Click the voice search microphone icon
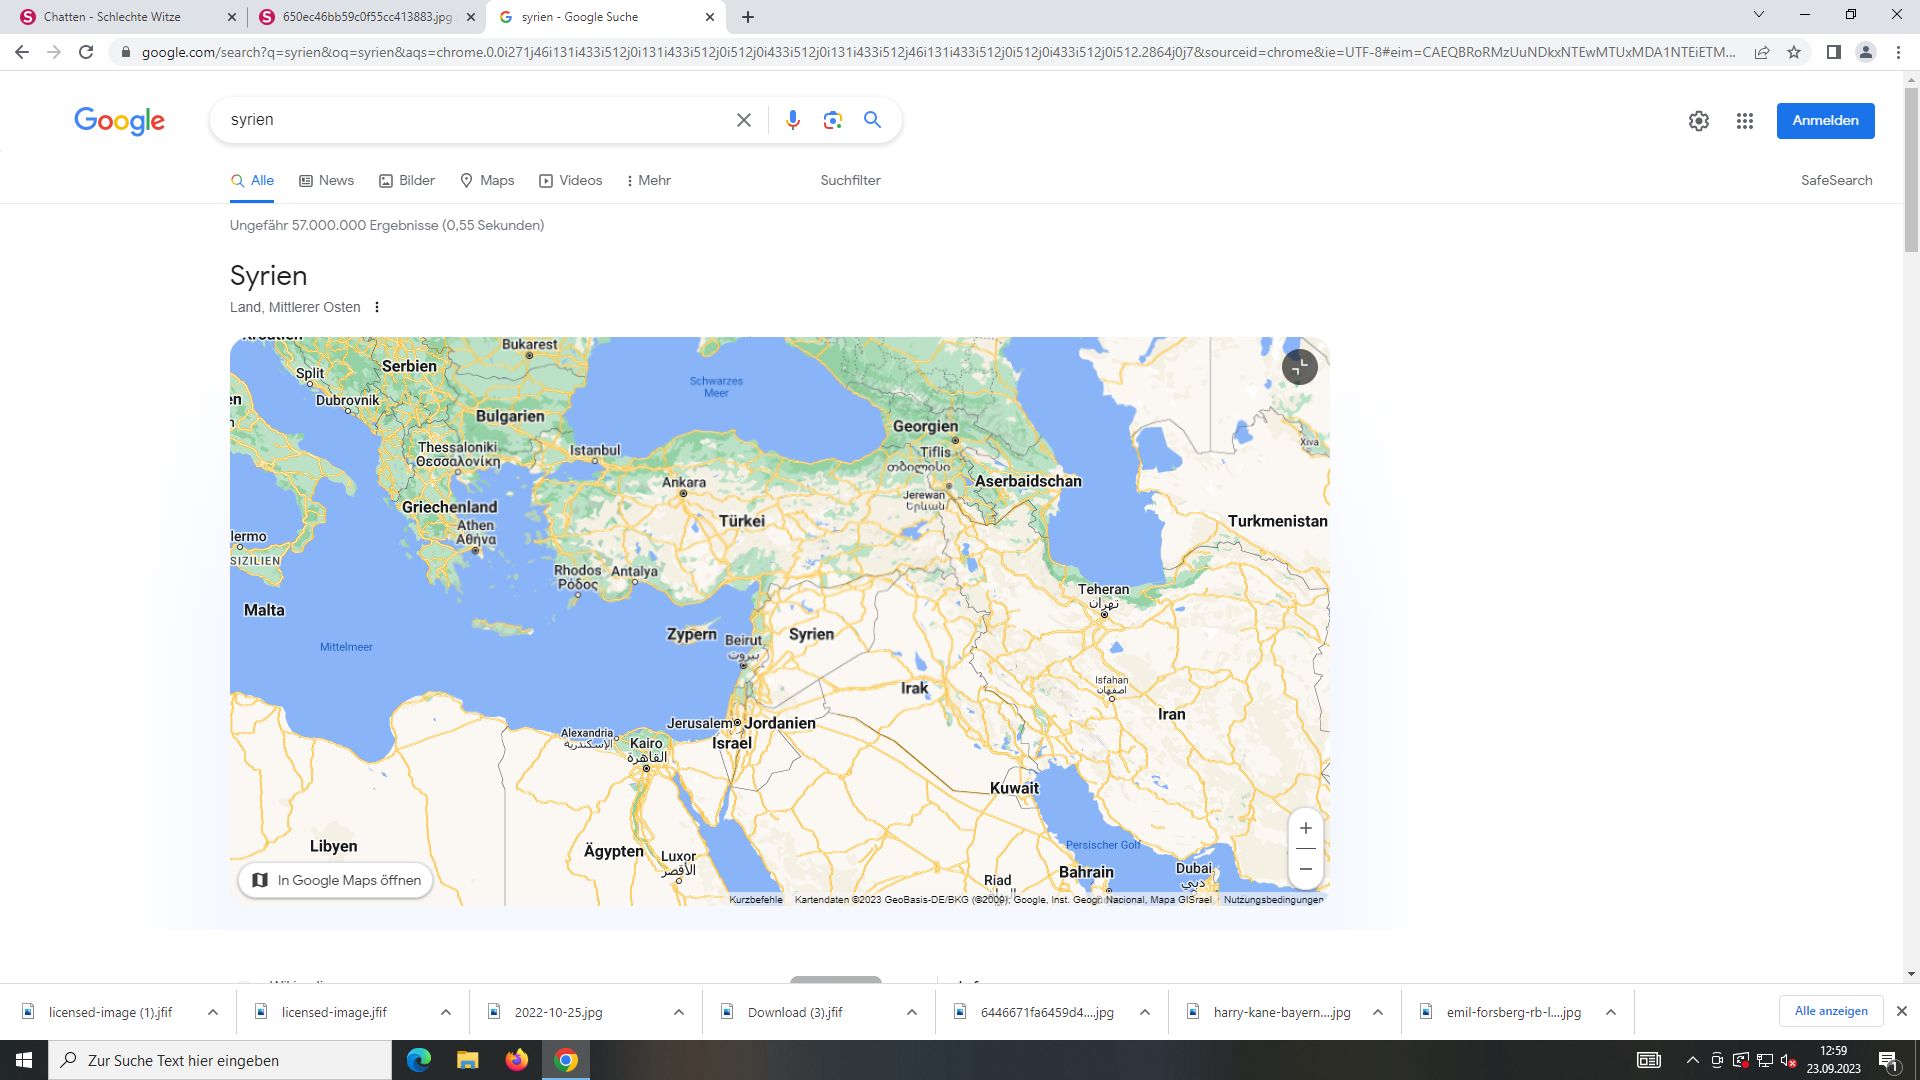1920x1080 pixels. point(792,120)
